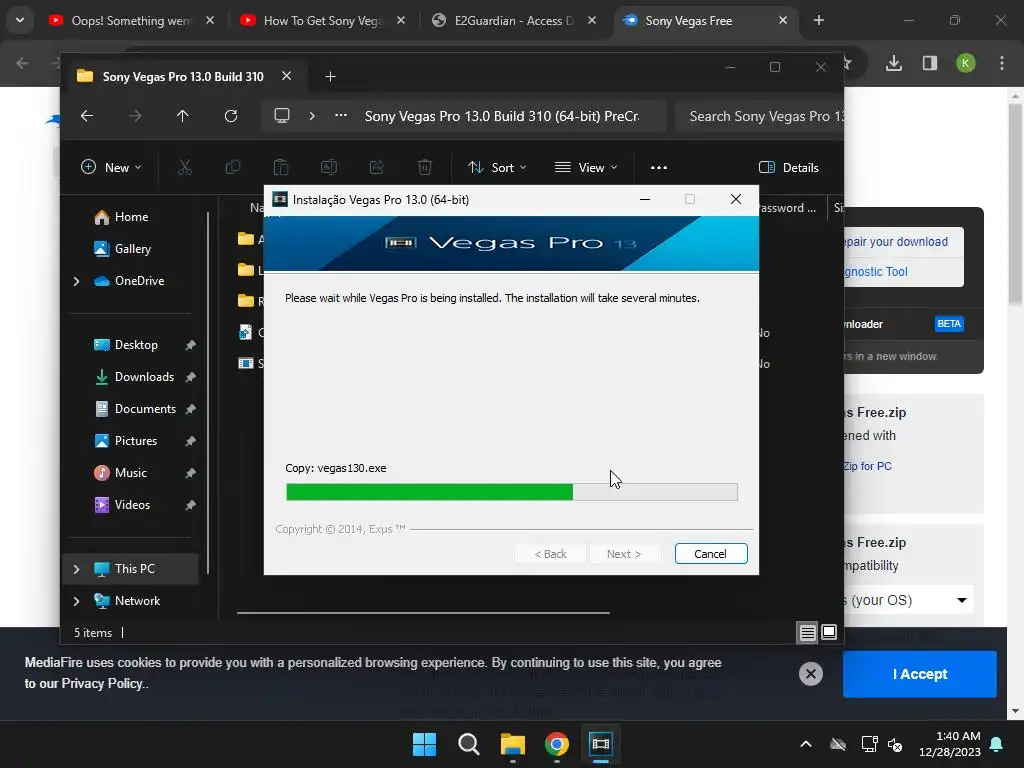Image resolution: width=1024 pixels, height=768 pixels.
Task: Unpin Desktop using its pin icon
Action: [x=190, y=345]
